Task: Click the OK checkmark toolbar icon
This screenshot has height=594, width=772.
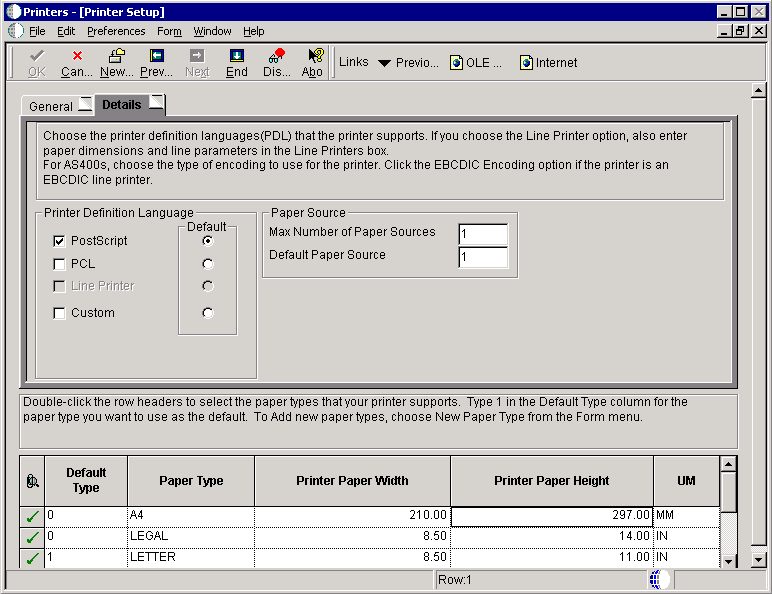Action: pyautogui.click(x=37, y=56)
